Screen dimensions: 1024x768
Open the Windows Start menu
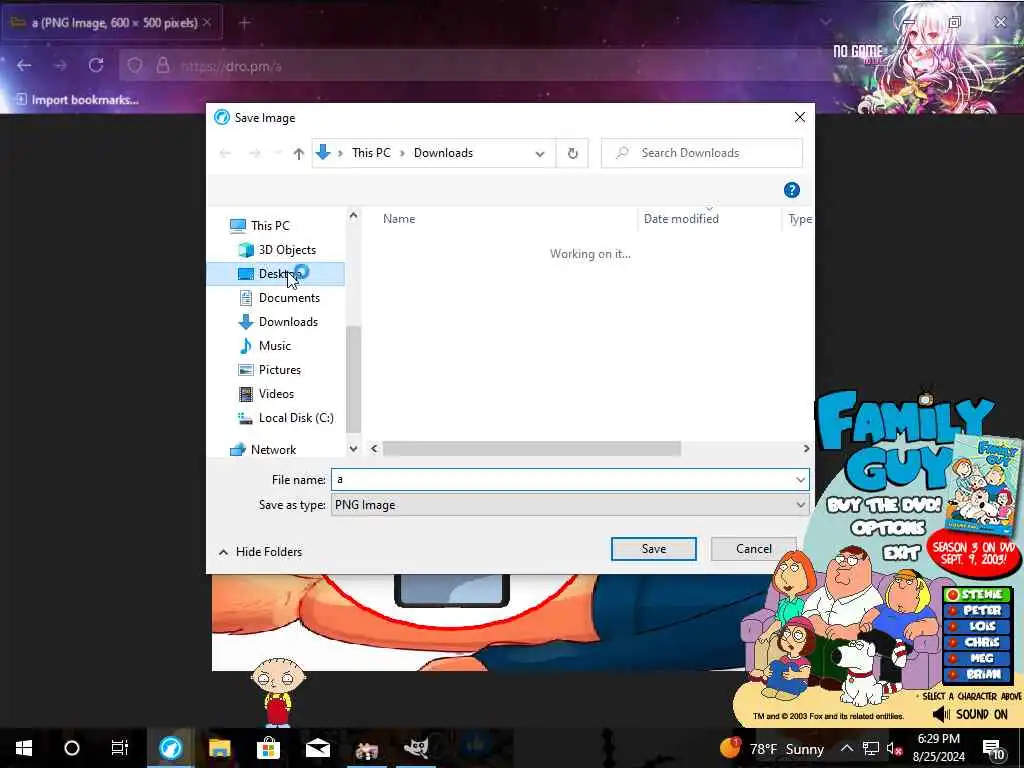click(x=24, y=748)
